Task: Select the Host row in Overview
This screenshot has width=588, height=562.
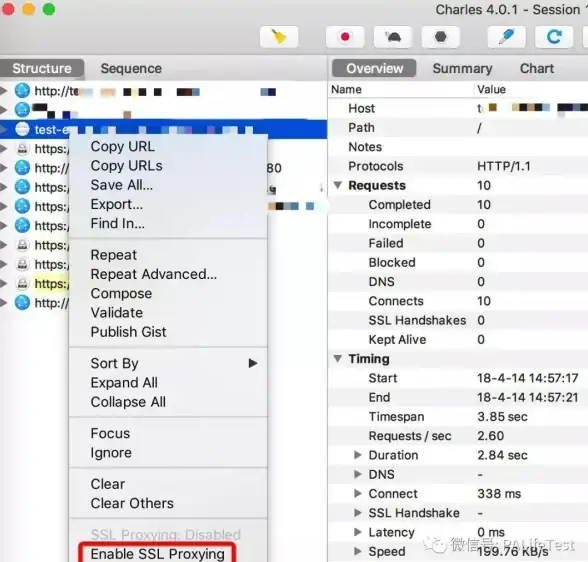Action: [458, 108]
